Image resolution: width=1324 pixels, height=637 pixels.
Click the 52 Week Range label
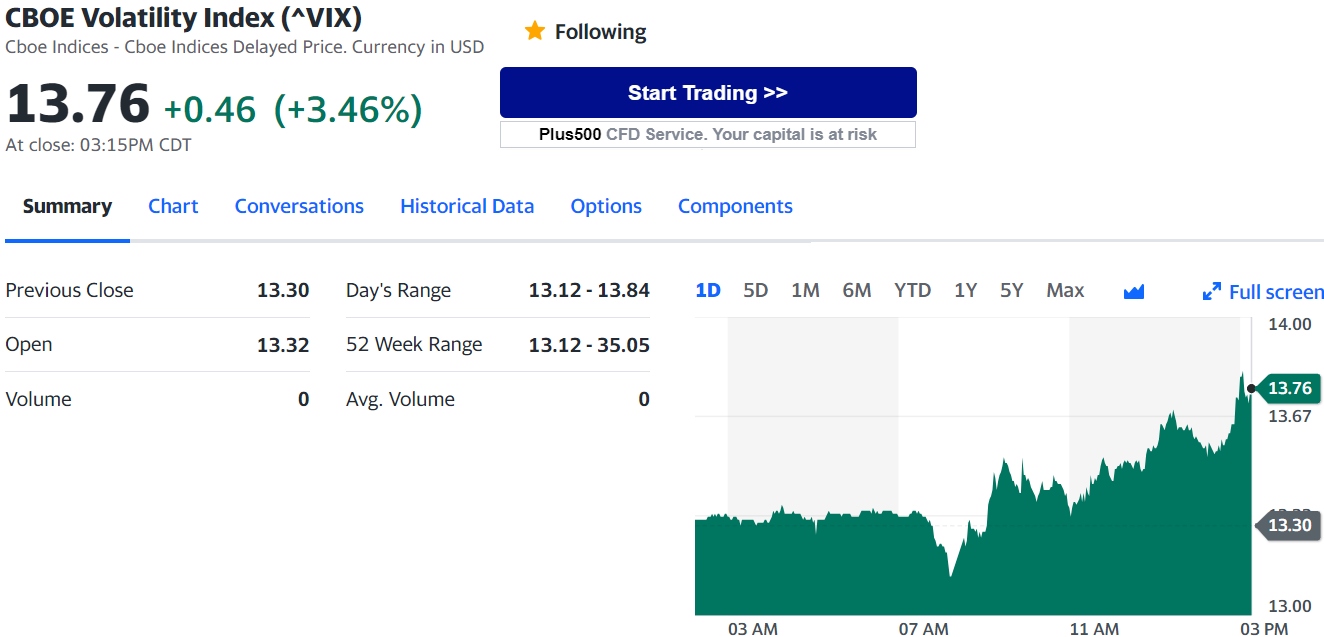click(414, 345)
